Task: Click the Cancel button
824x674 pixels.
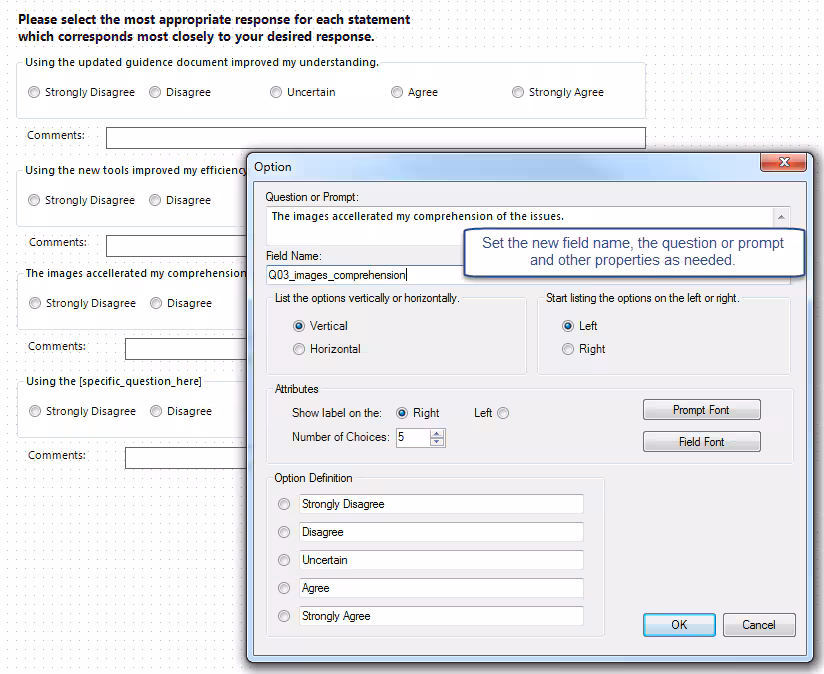Action: [x=758, y=624]
